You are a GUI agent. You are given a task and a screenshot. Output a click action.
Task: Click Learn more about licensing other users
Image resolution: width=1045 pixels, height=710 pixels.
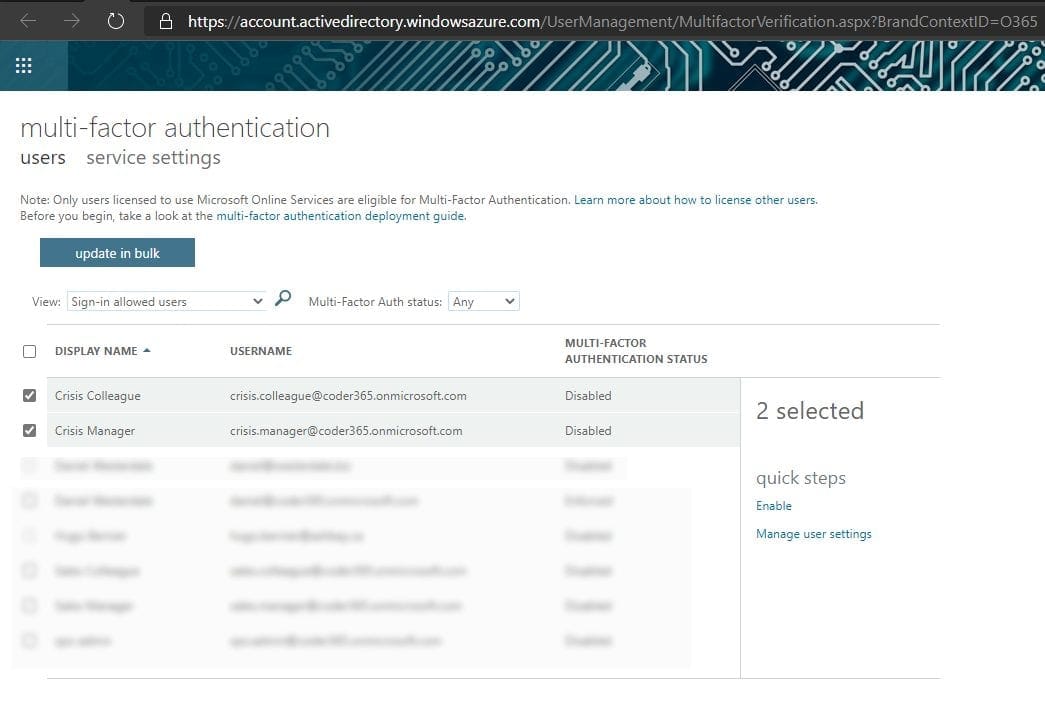pyautogui.click(x=695, y=200)
